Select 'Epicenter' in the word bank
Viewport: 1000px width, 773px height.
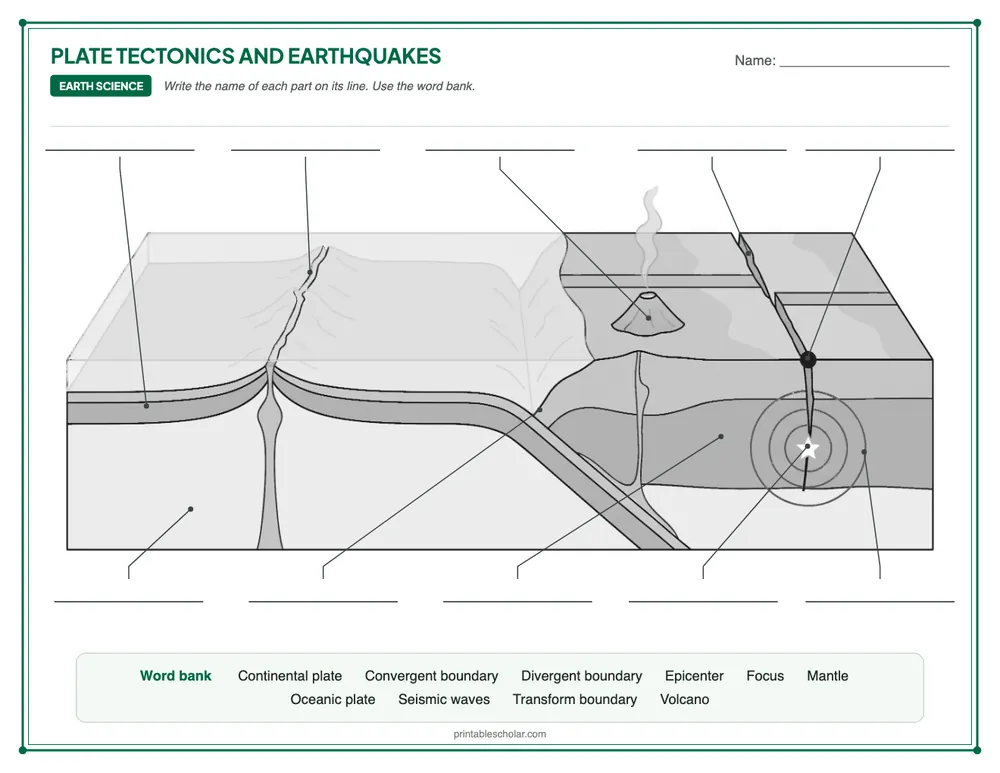tap(694, 675)
